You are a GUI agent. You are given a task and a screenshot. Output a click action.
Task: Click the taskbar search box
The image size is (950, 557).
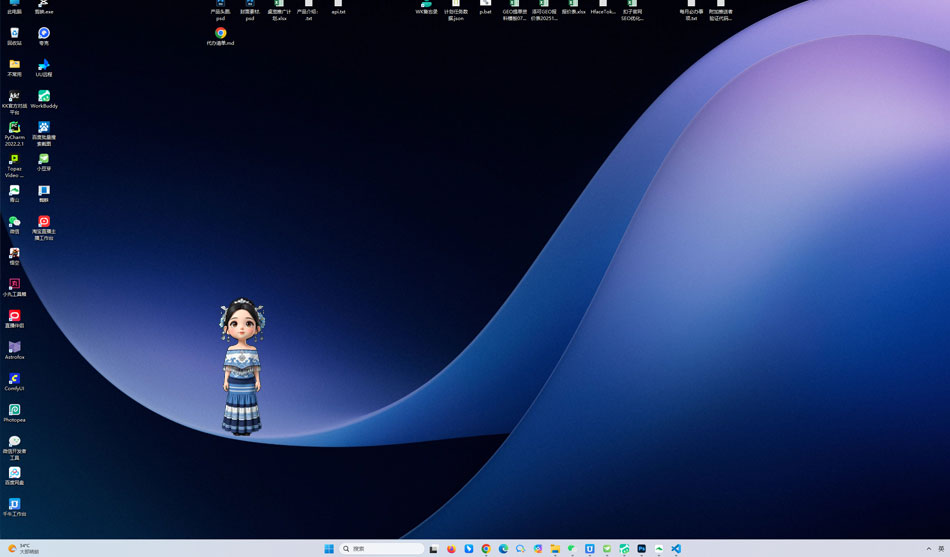tap(381, 549)
